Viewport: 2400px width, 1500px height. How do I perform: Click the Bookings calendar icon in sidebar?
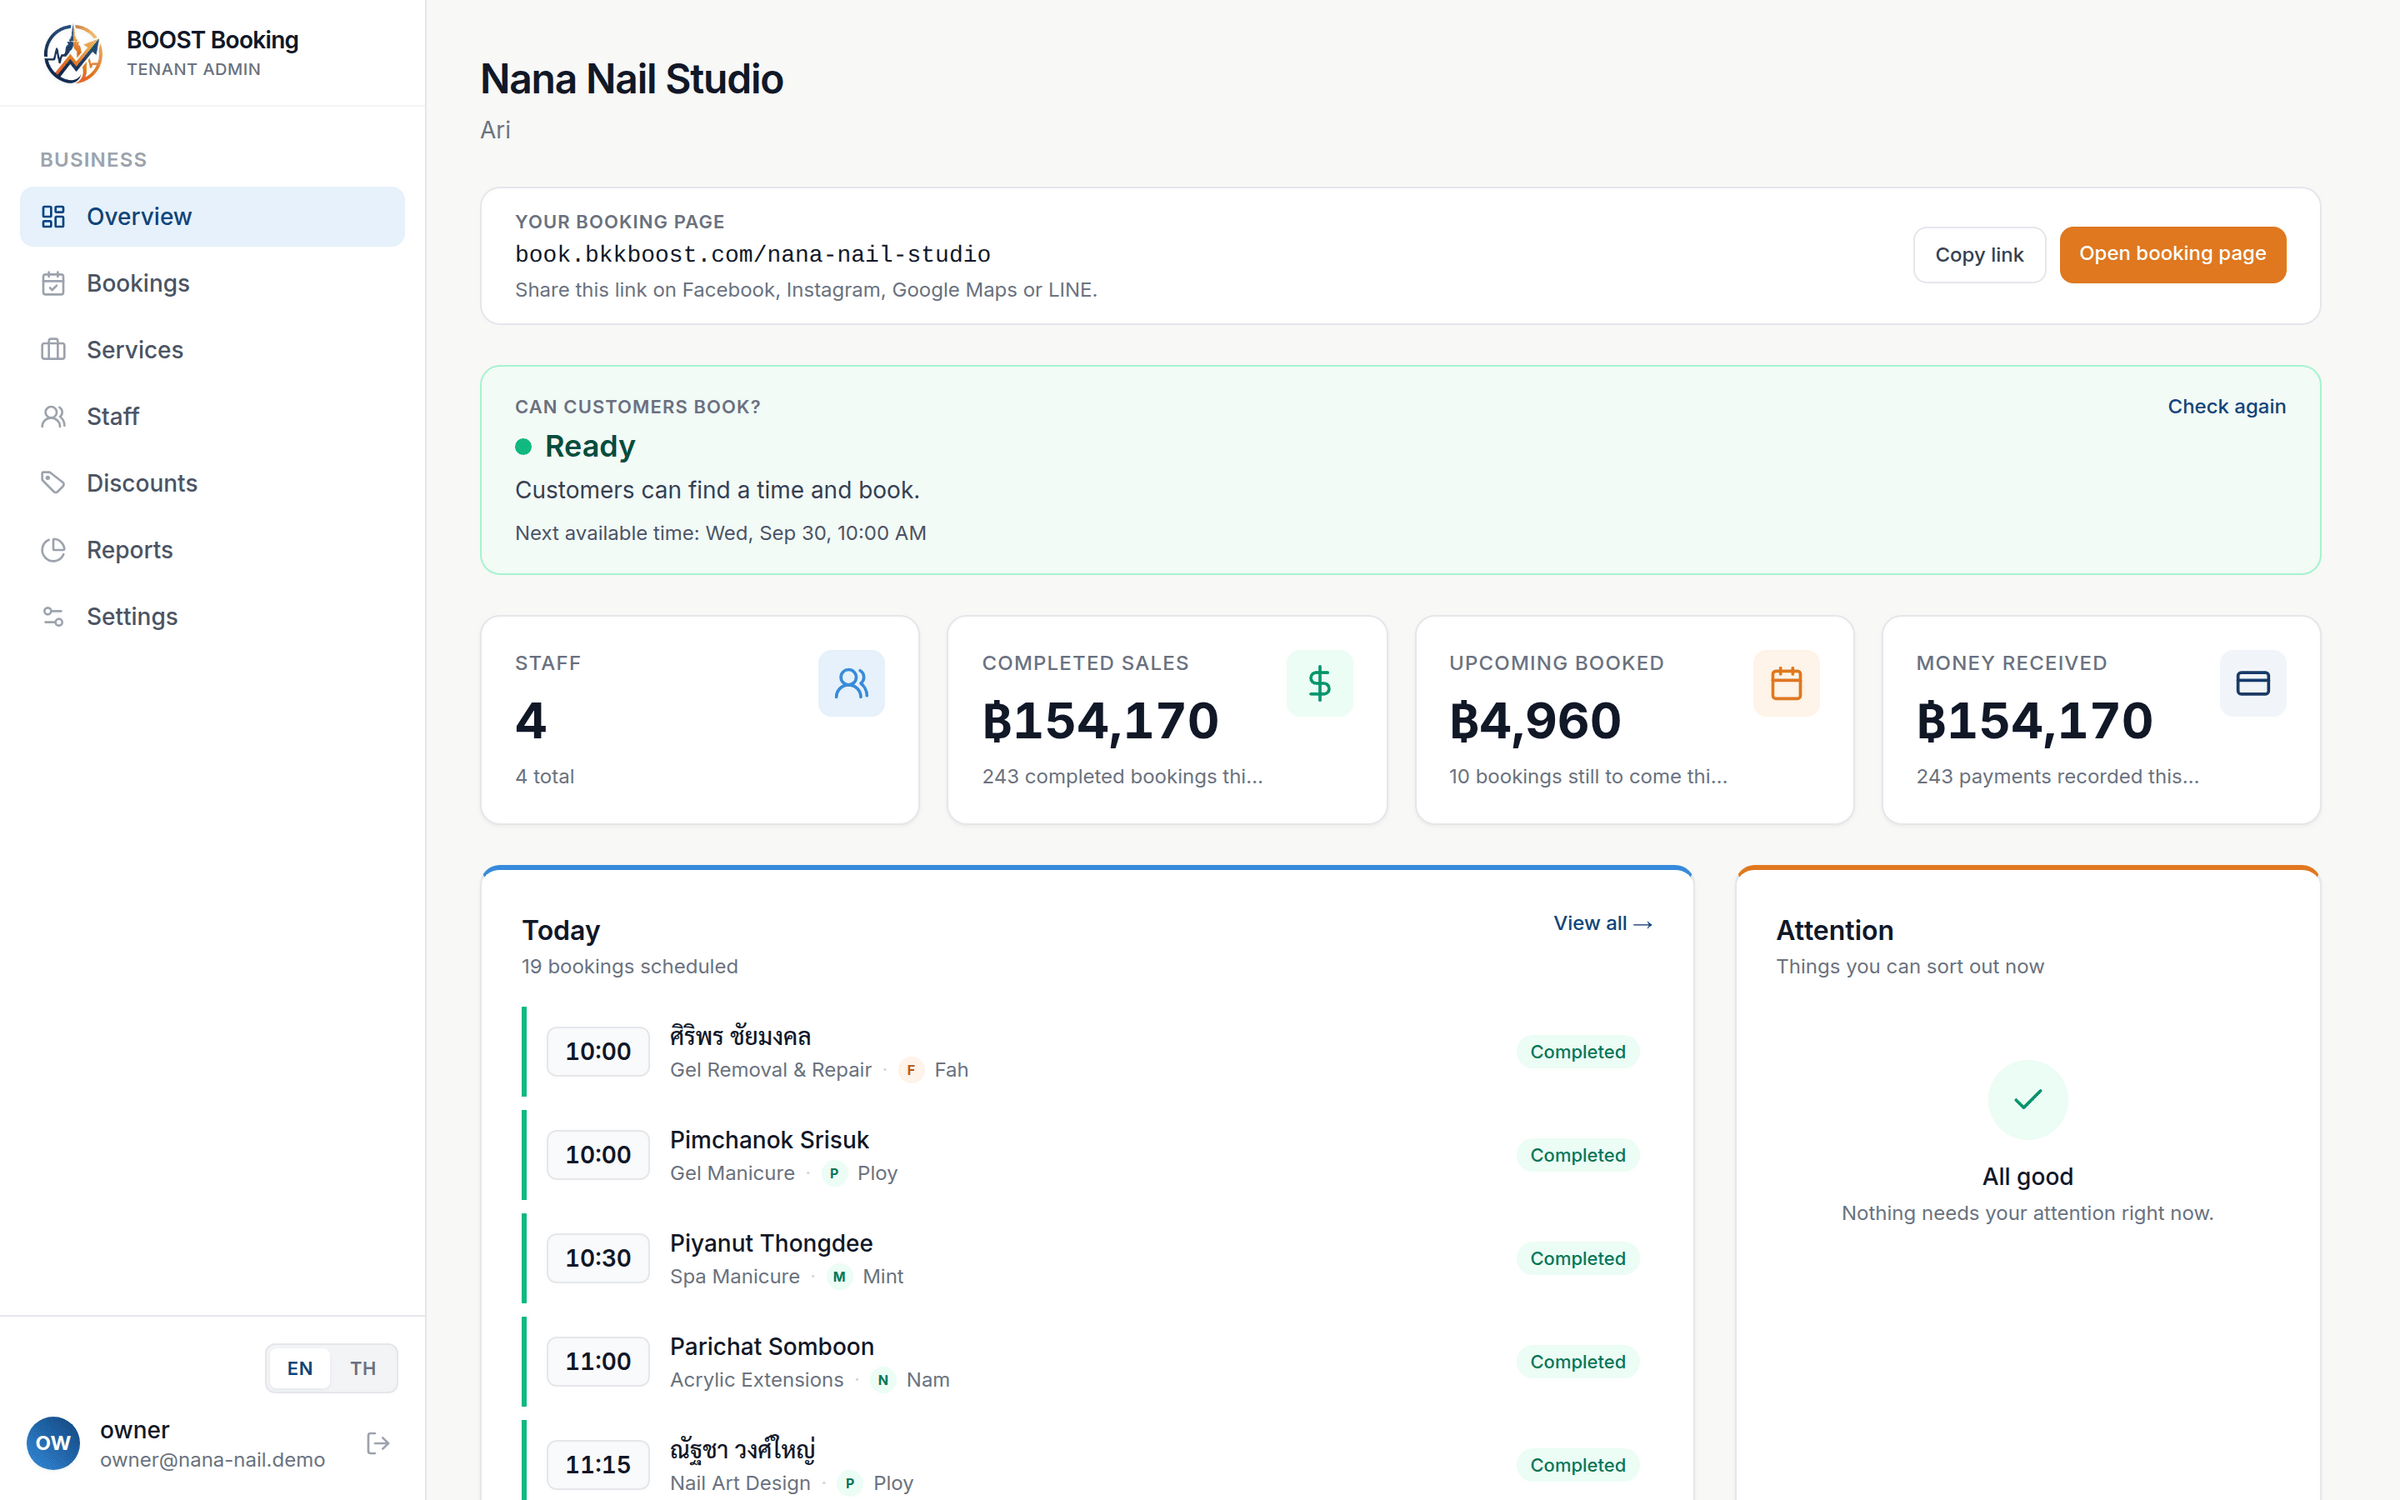click(x=53, y=283)
